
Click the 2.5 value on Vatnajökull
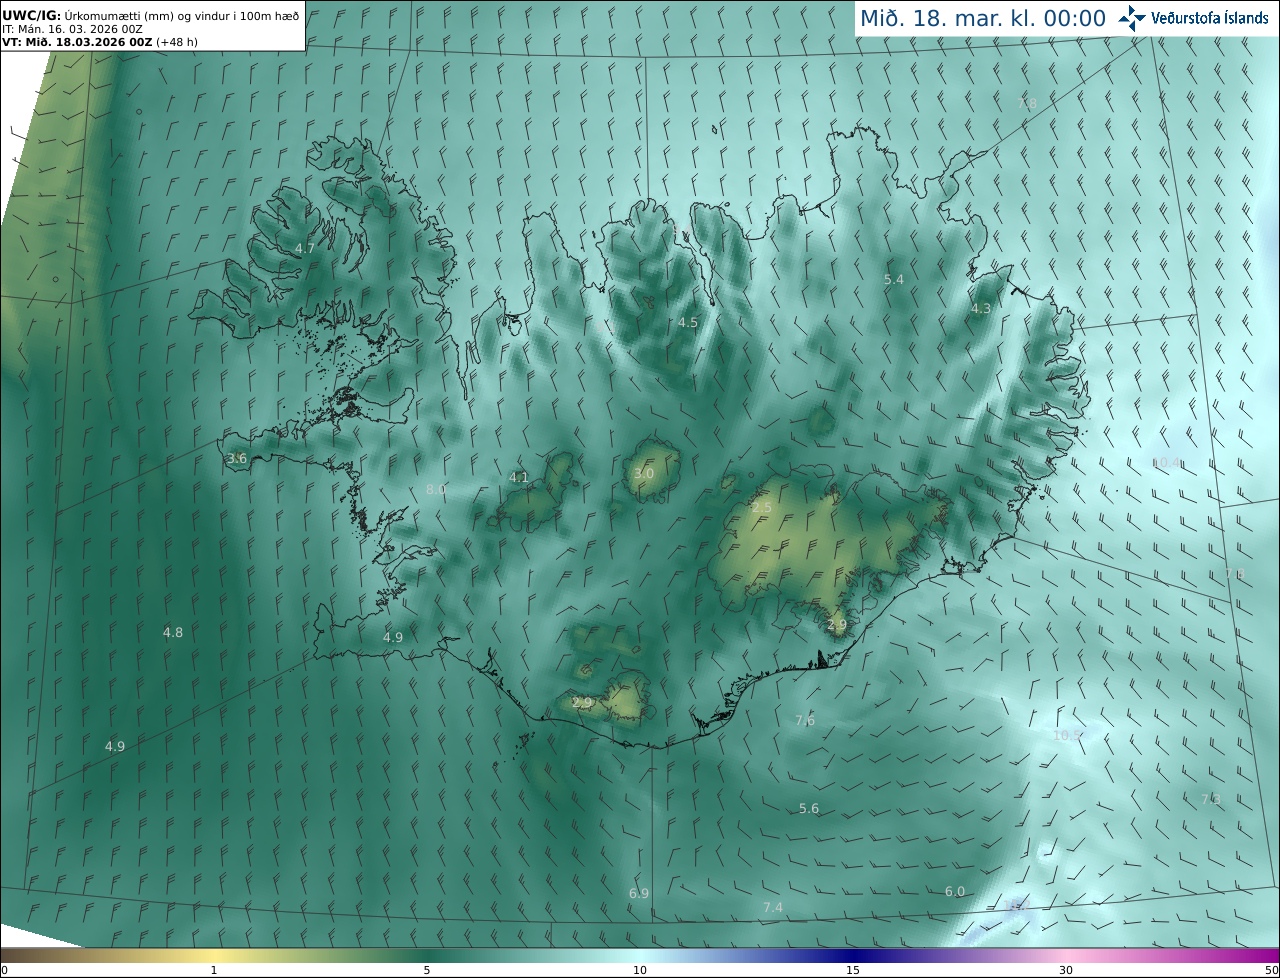pos(762,508)
